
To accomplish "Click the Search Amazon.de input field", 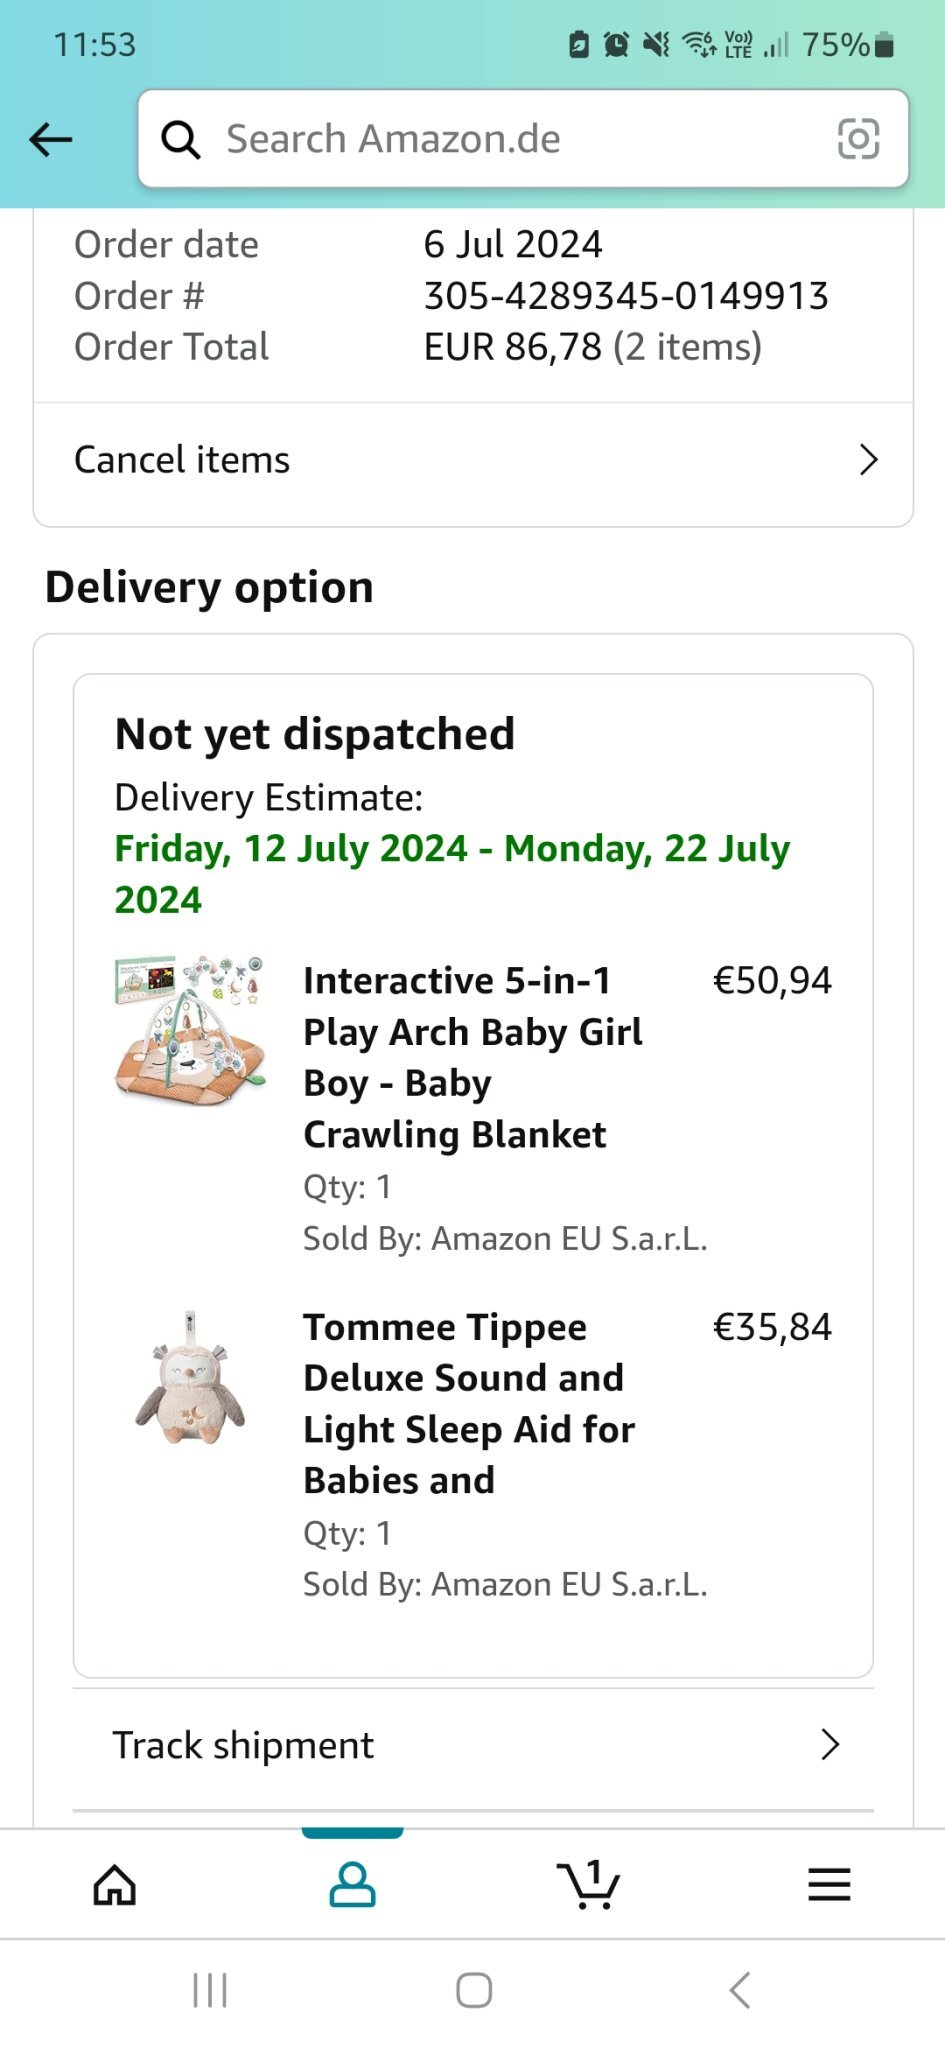I will click(x=520, y=139).
